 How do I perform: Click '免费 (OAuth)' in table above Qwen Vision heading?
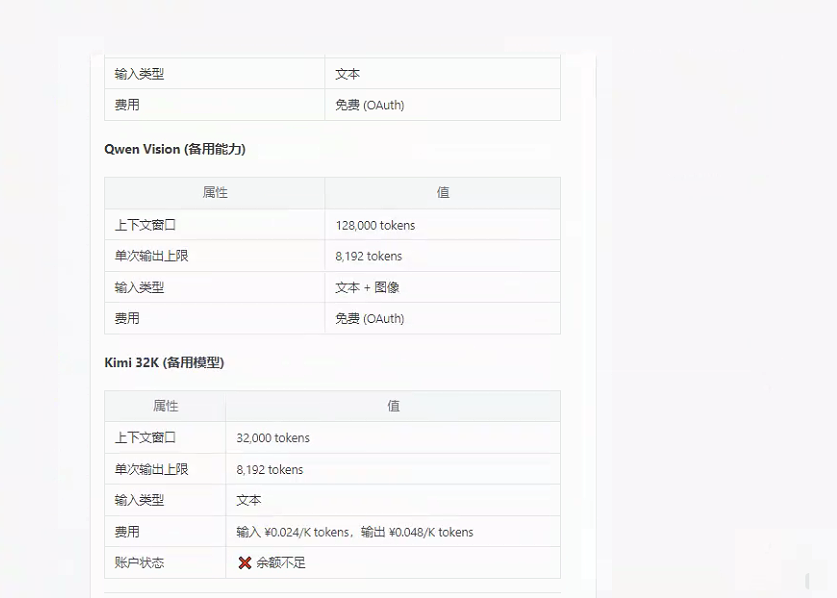(370, 105)
